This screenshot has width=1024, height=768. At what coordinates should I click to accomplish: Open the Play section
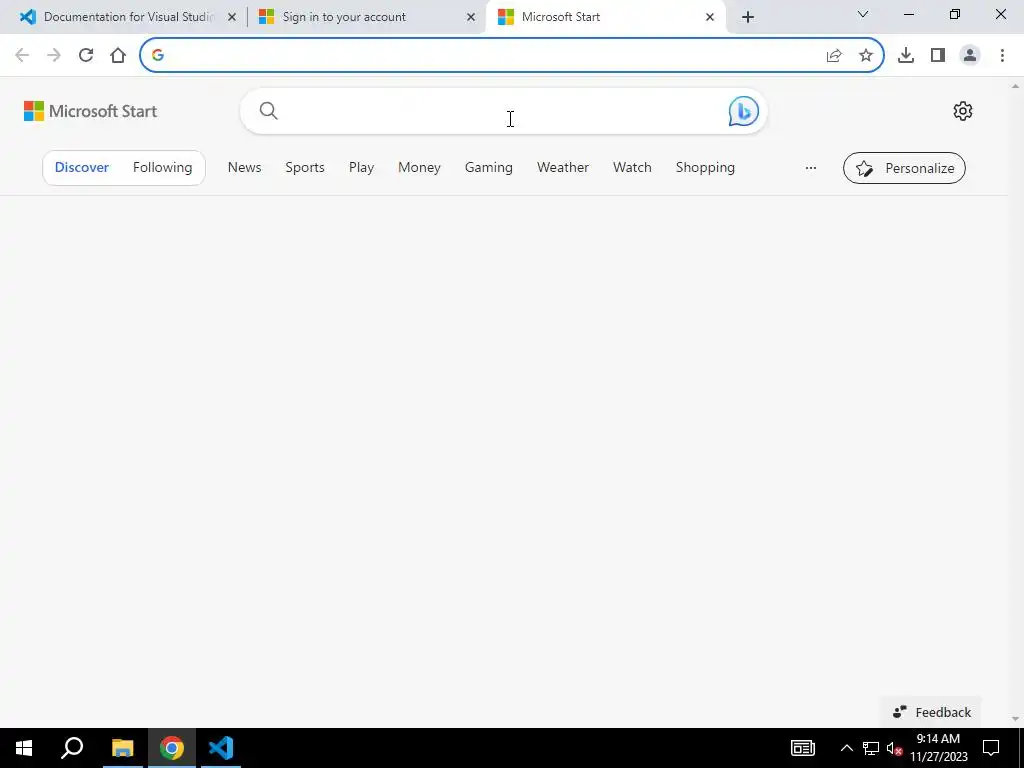click(x=361, y=167)
